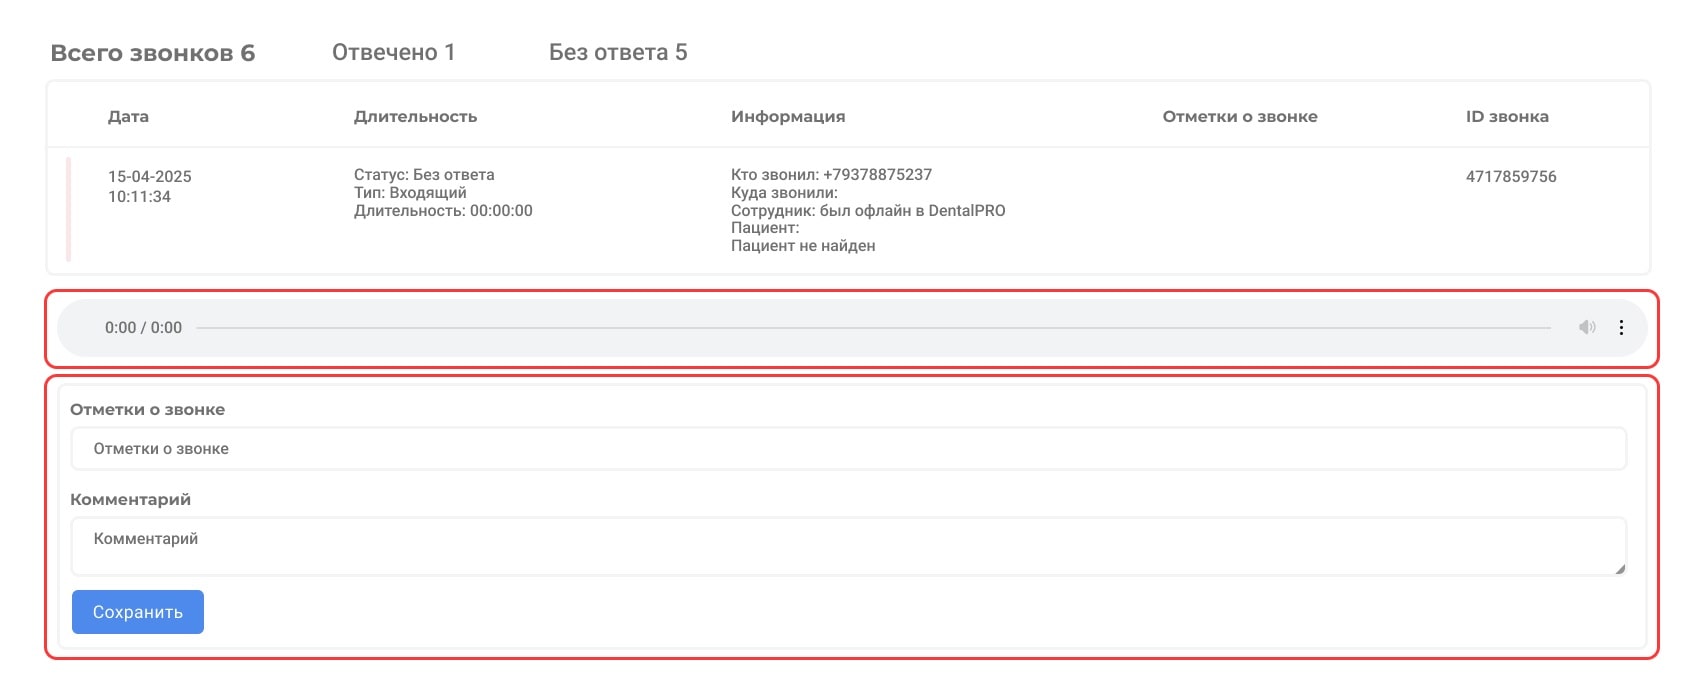The width and height of the screenshot is (1704, 696).
Task: Click caller phone number +79378875237
Action: pos(877,175)
